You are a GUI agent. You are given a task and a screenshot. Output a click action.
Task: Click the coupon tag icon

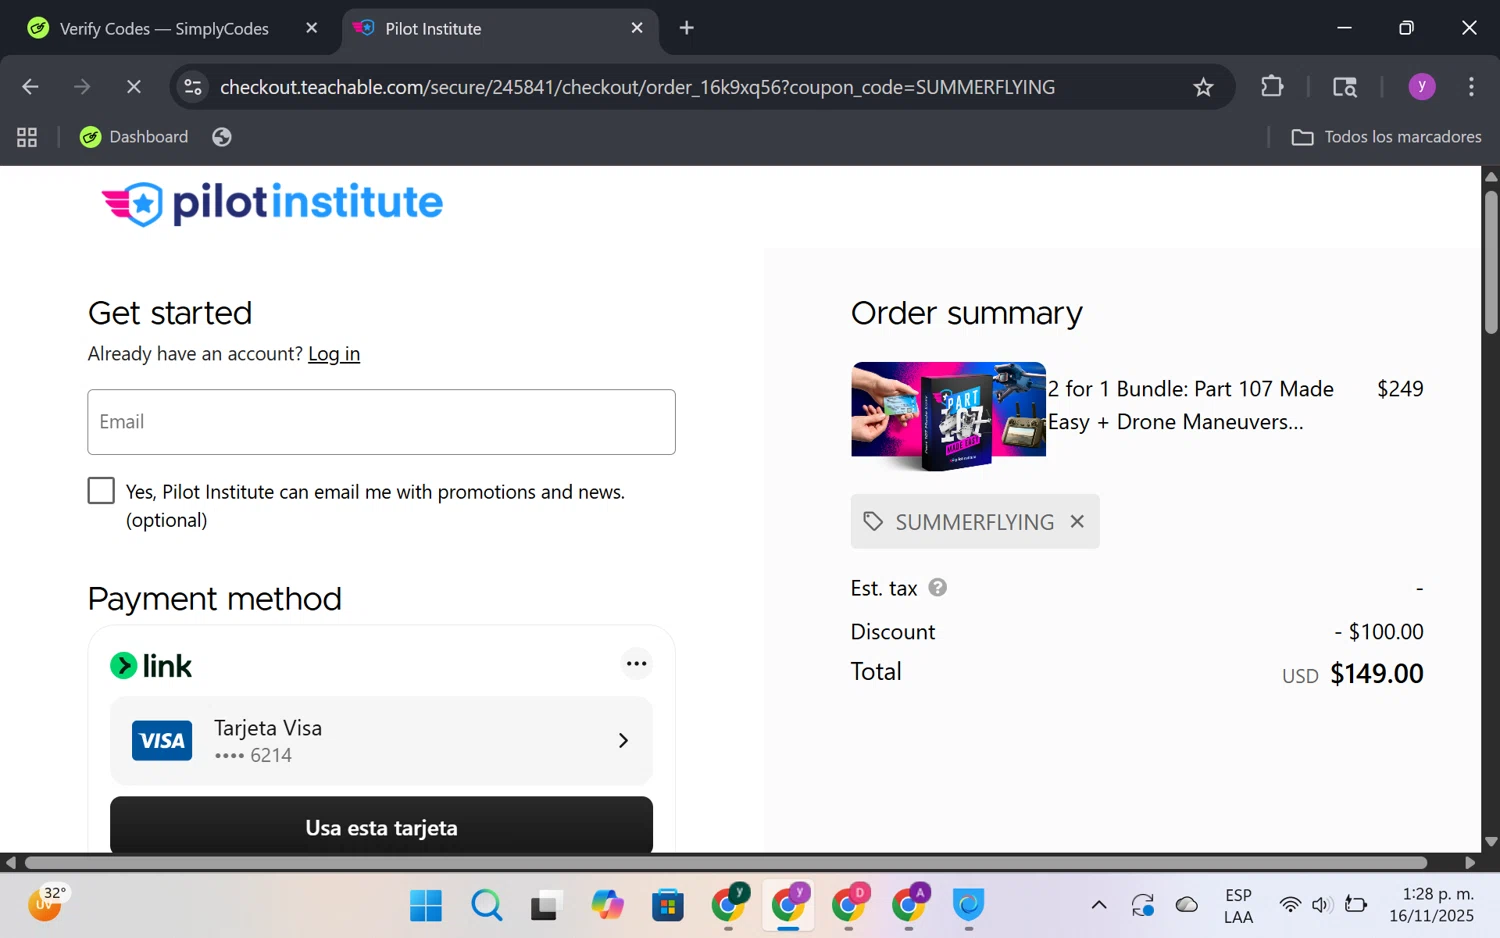[x=873, y=521]
